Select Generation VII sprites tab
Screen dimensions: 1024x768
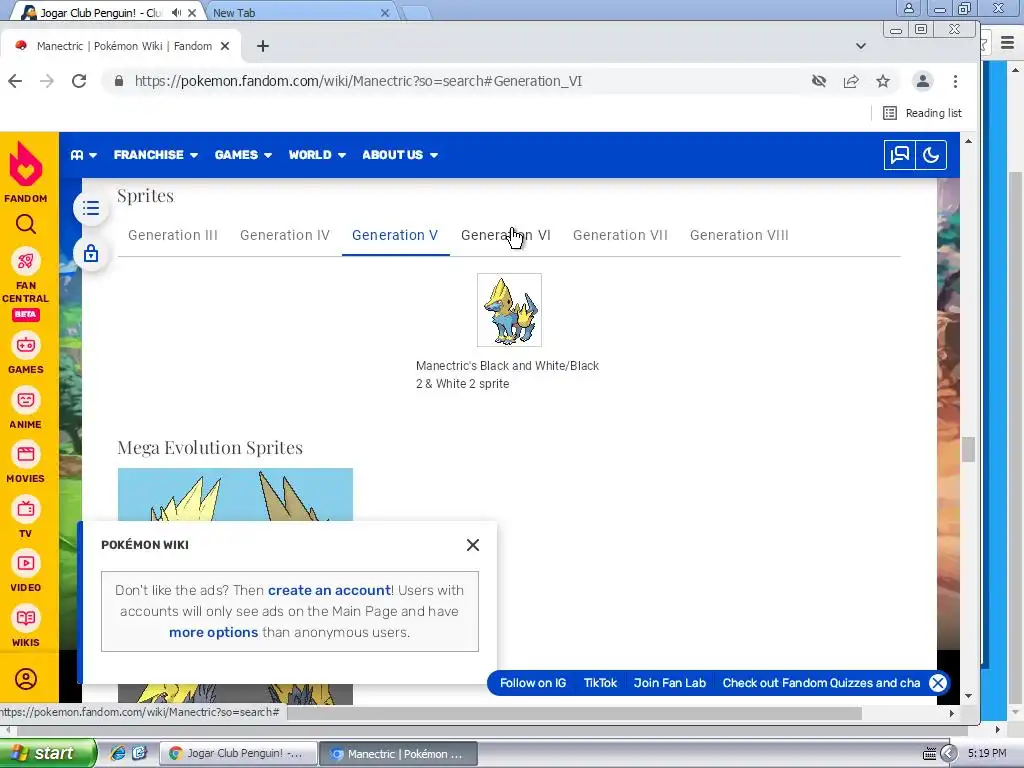pyautogui.click(x=620, y=235)
